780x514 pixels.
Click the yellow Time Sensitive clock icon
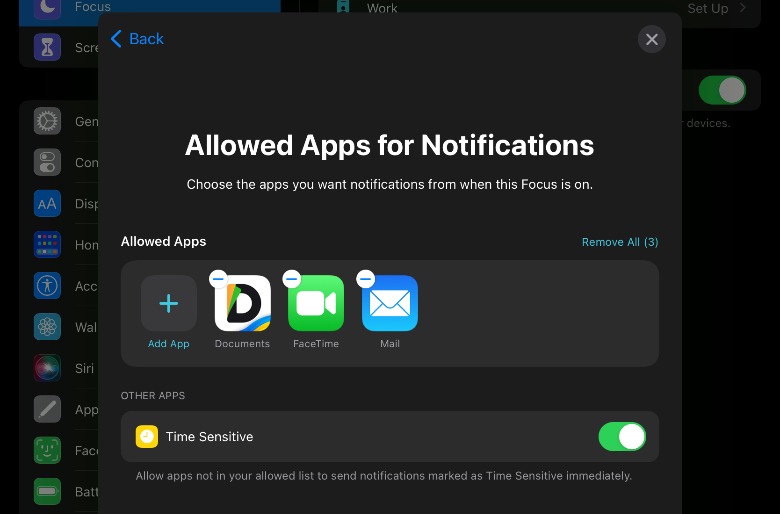click(x=147, y=437)
